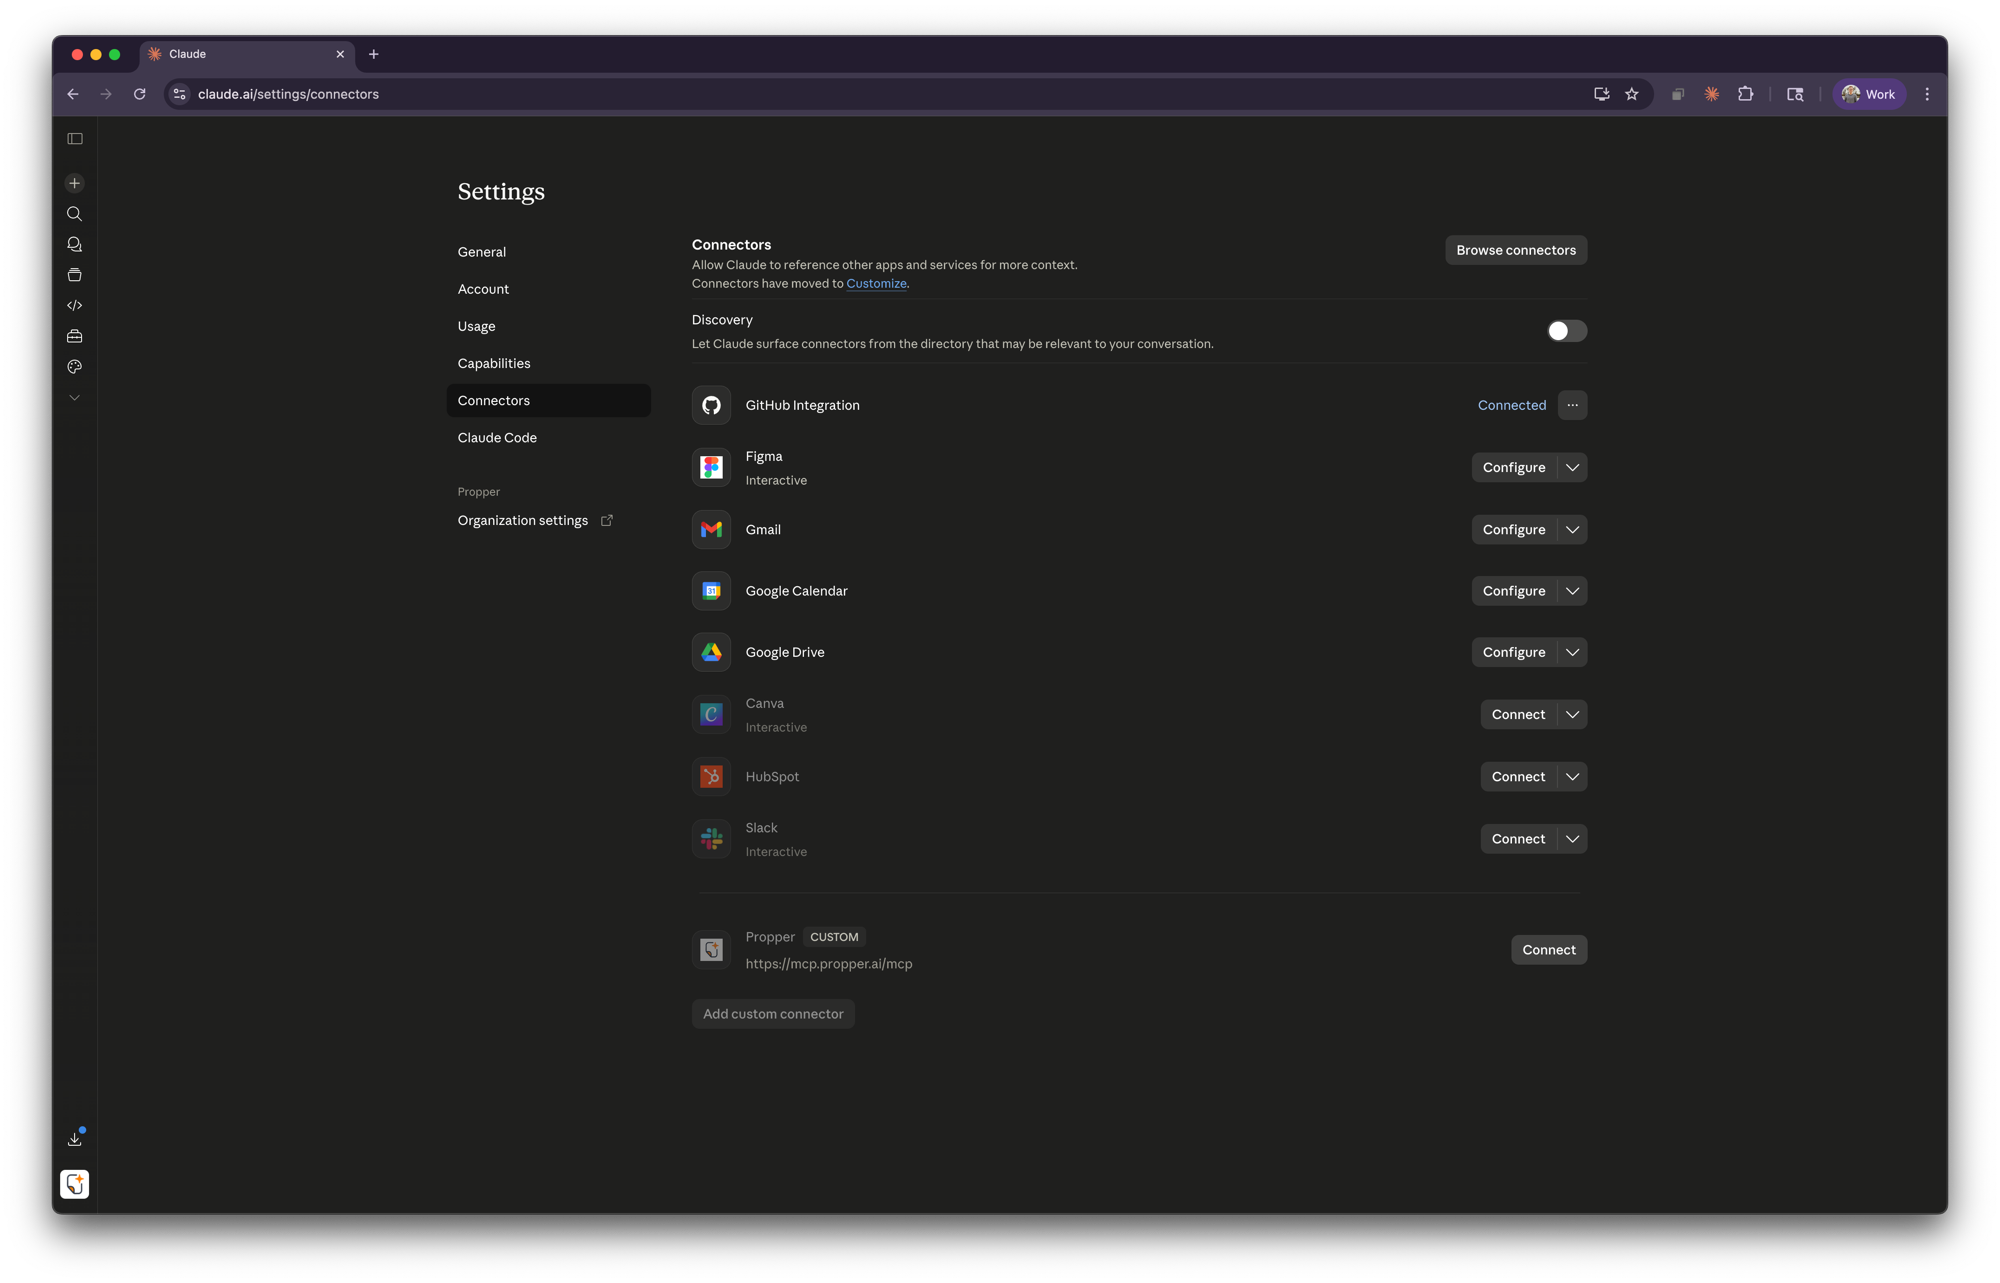Open the appearance palette icon in the sidebar
Viewport: 2000px width, 1283px height.
pos(74,367)
